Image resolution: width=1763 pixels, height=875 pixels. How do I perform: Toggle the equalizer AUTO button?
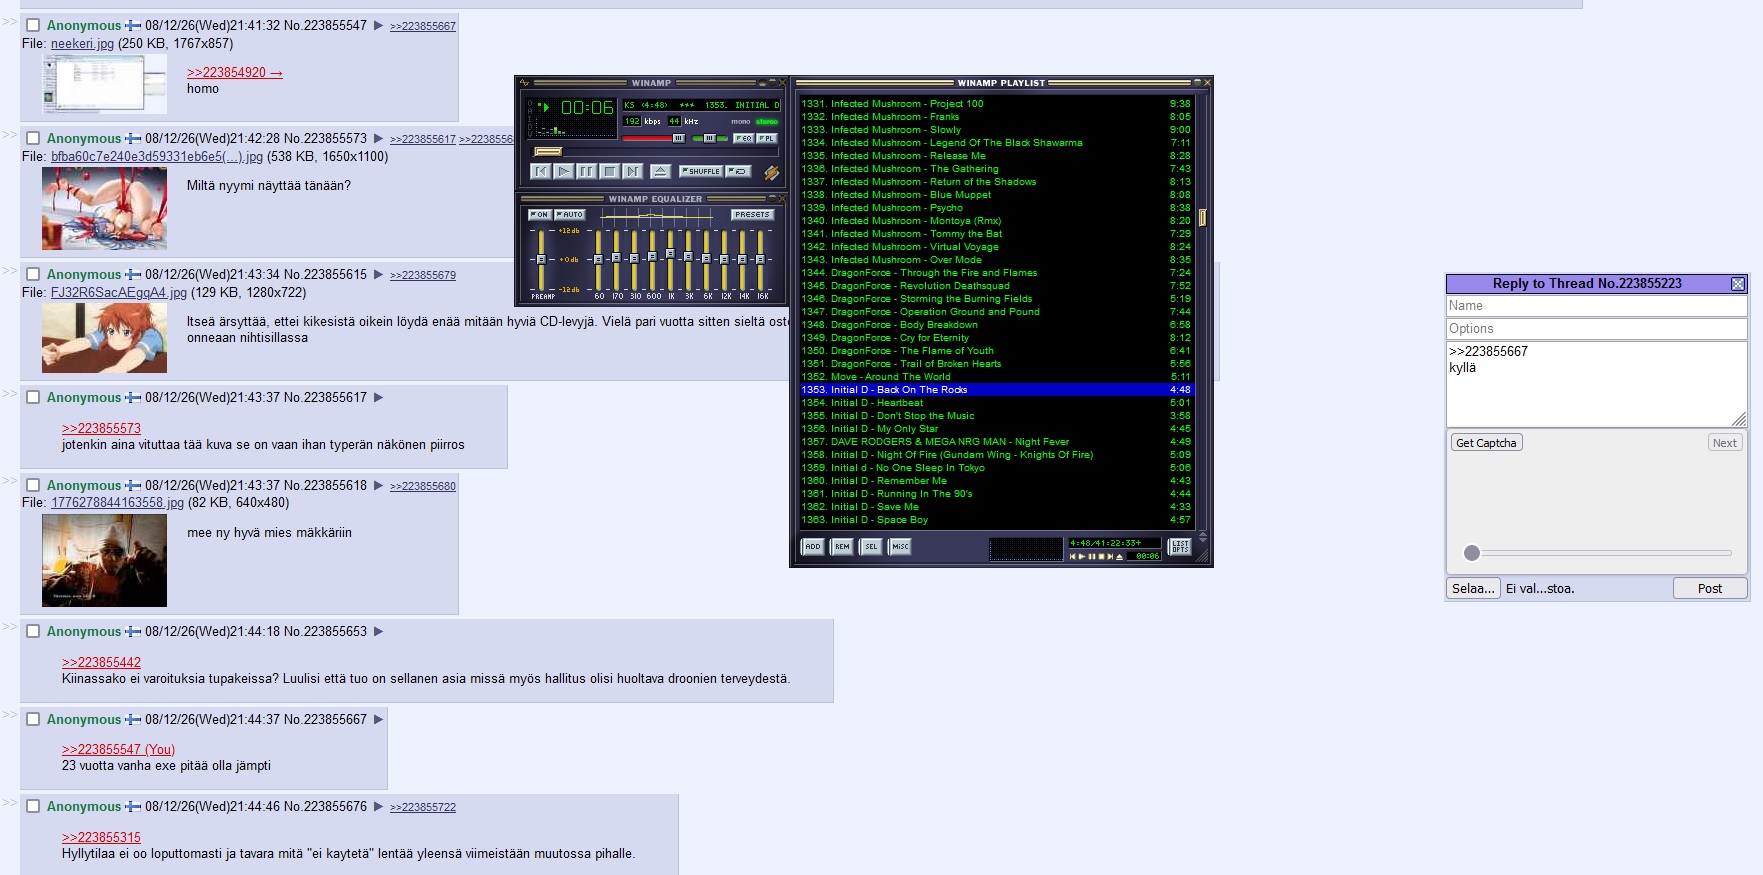pos(570,214)
